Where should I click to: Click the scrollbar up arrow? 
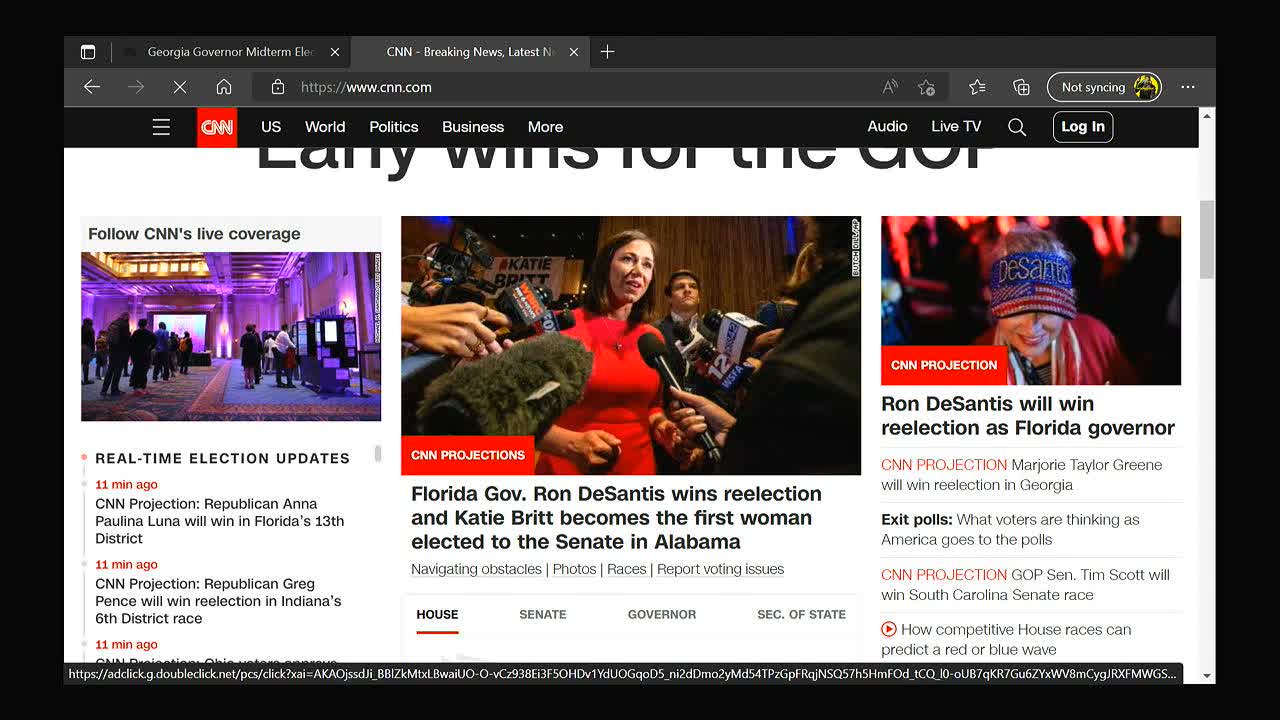[x=1207, y=115]
